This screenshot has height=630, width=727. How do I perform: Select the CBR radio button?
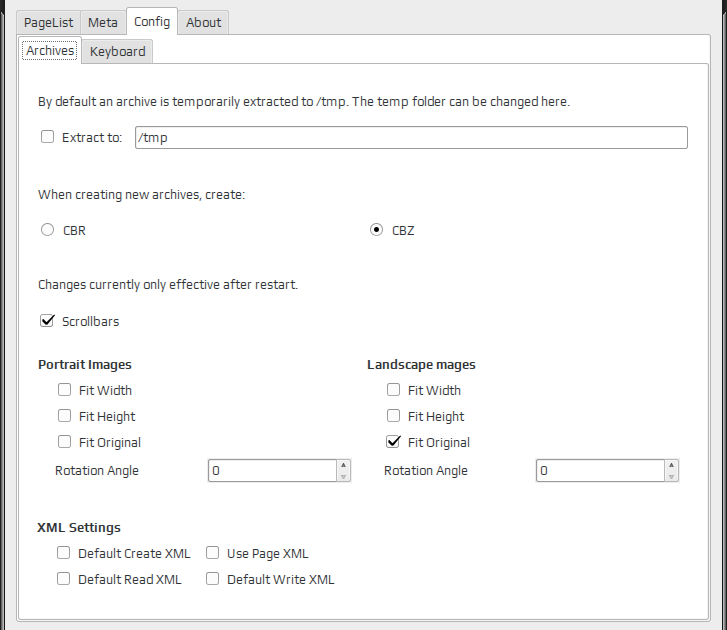[47, 230]
